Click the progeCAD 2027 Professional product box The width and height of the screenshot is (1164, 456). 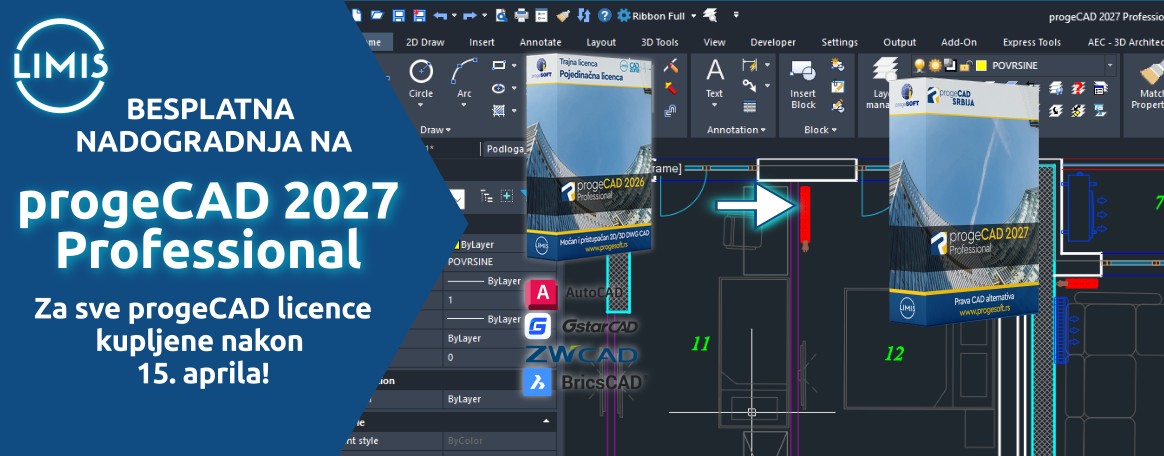point(965,201)
